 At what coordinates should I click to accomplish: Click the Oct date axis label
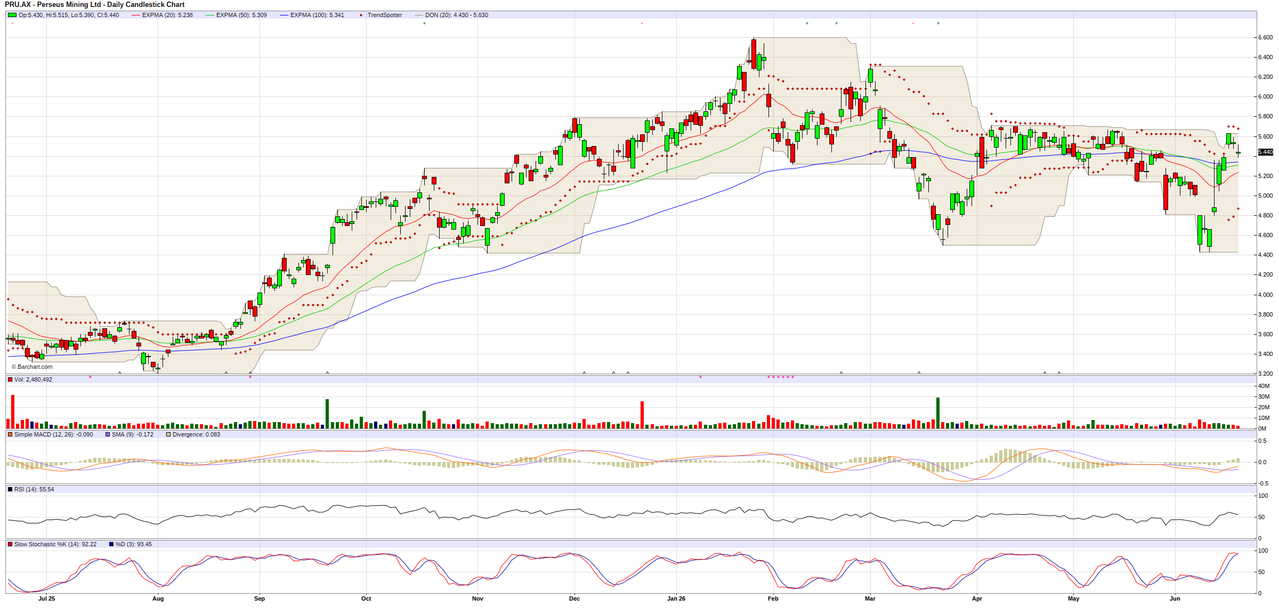coord(366,599)
